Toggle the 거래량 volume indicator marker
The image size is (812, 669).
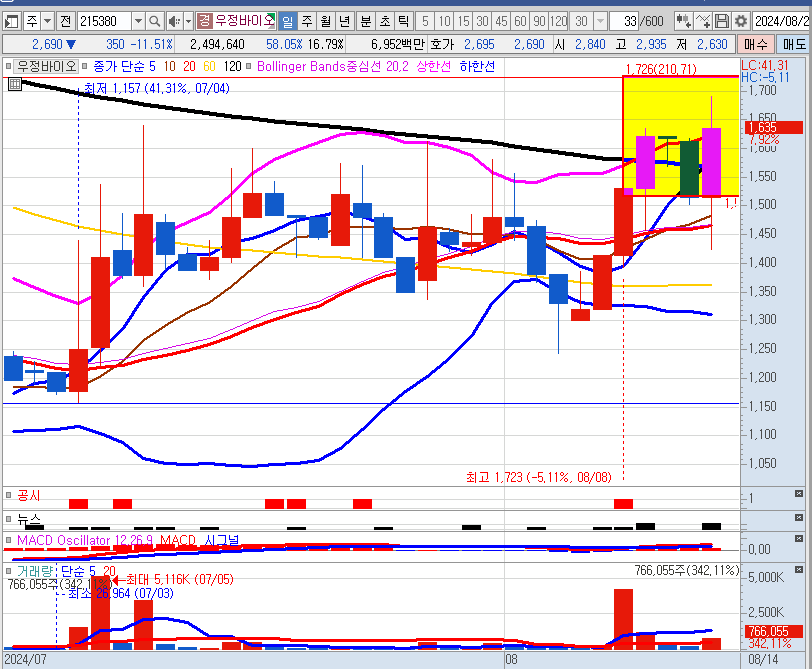(x=9, y=571)
